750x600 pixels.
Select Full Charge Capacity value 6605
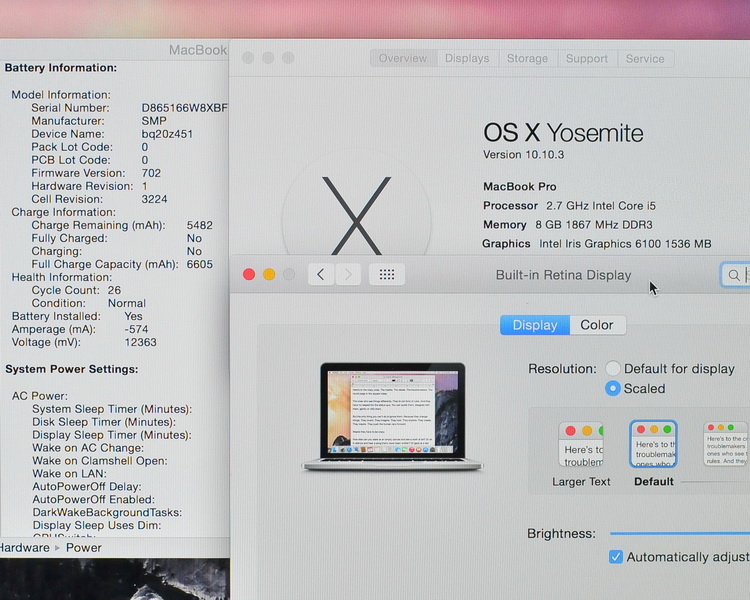tap(199, 264)
